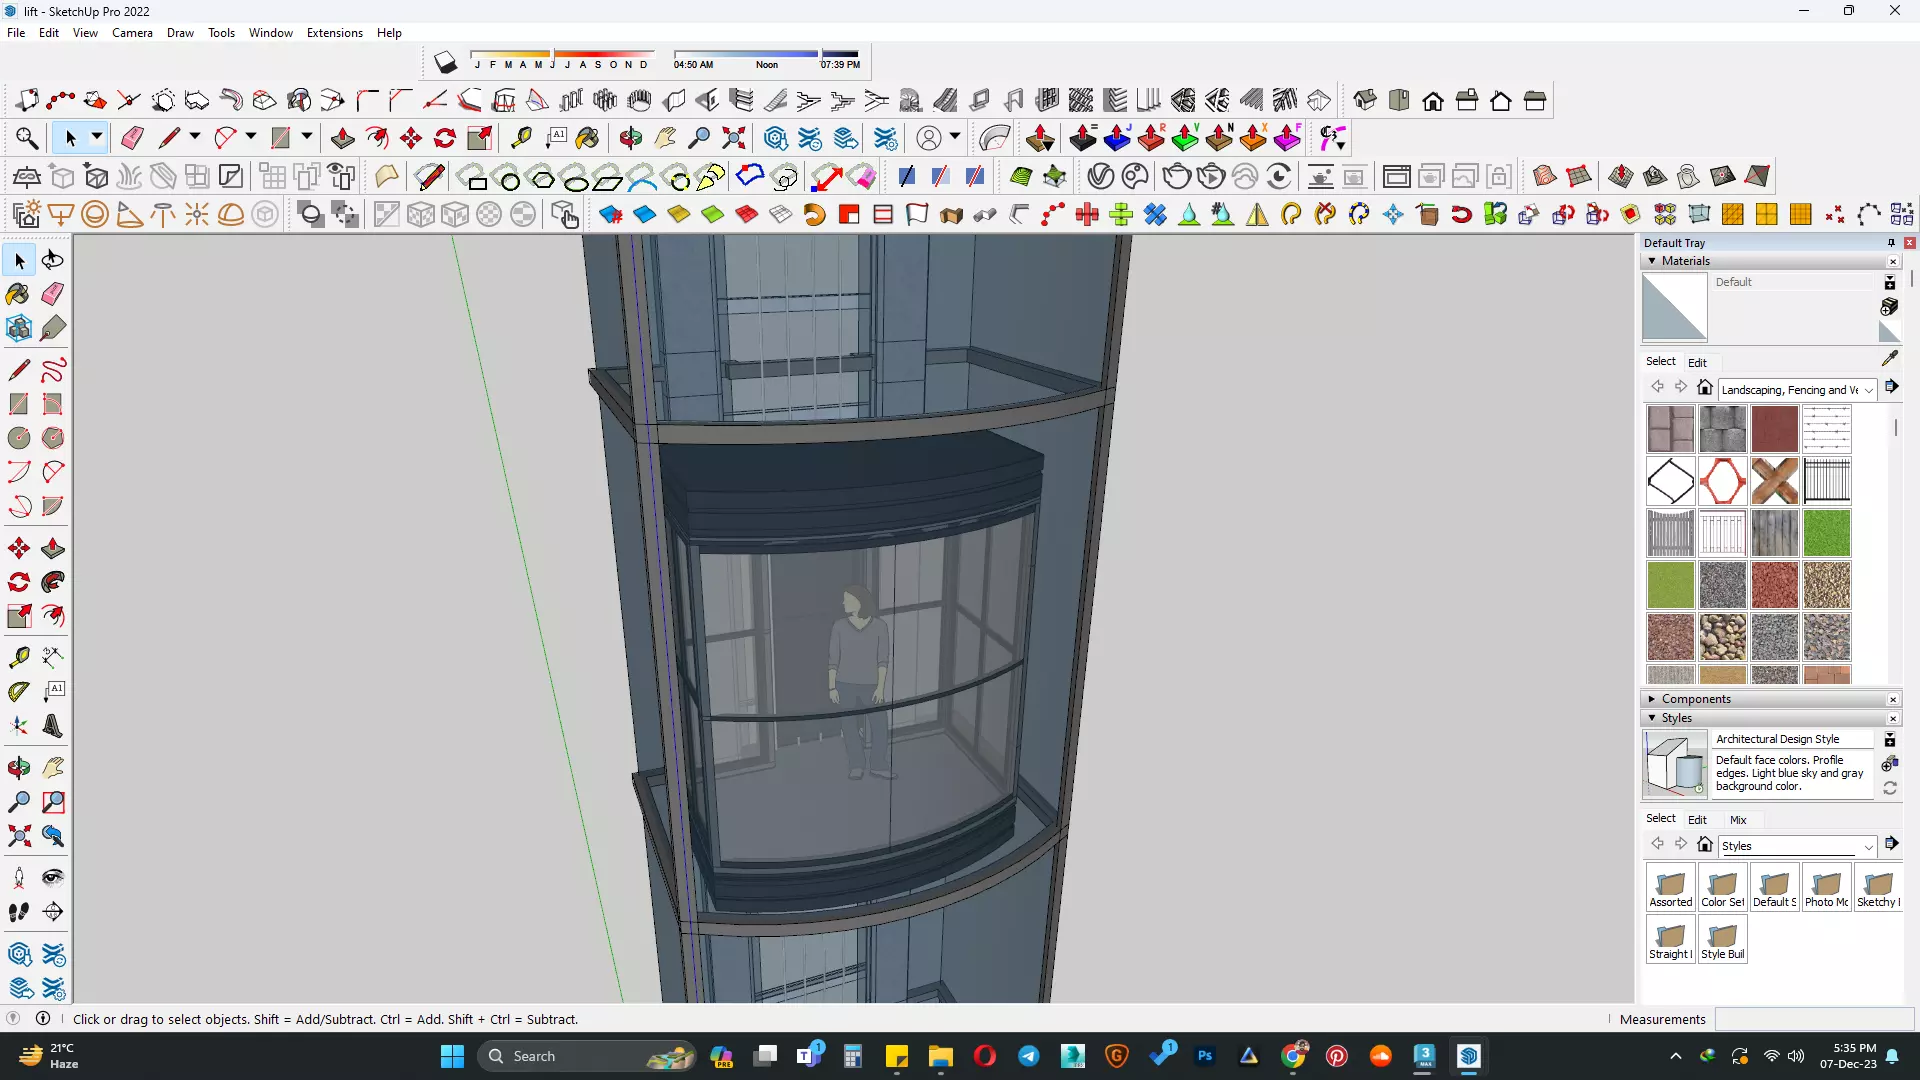Switch to Front view house icon

pos(1433,101)
